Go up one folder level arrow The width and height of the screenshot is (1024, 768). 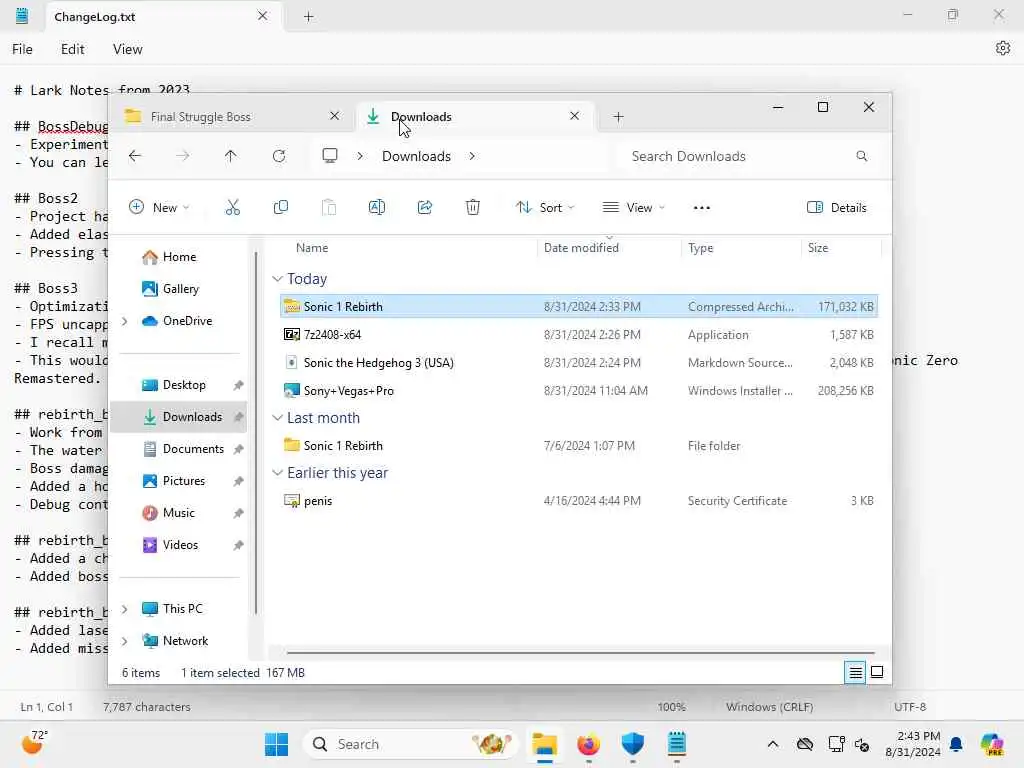point(231,156)
